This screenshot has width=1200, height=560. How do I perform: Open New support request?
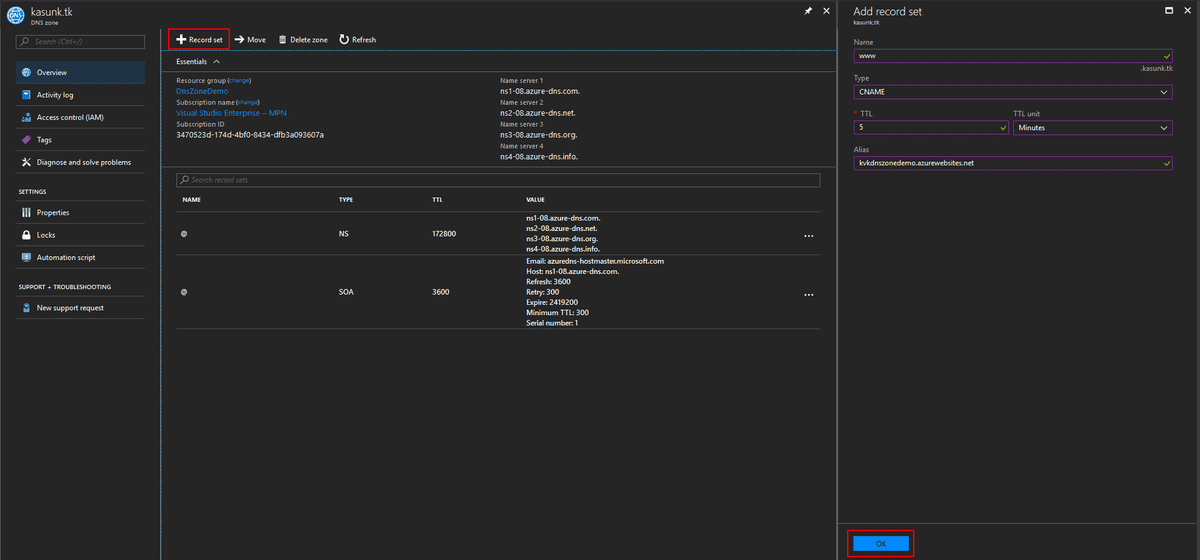coord(80,308)
